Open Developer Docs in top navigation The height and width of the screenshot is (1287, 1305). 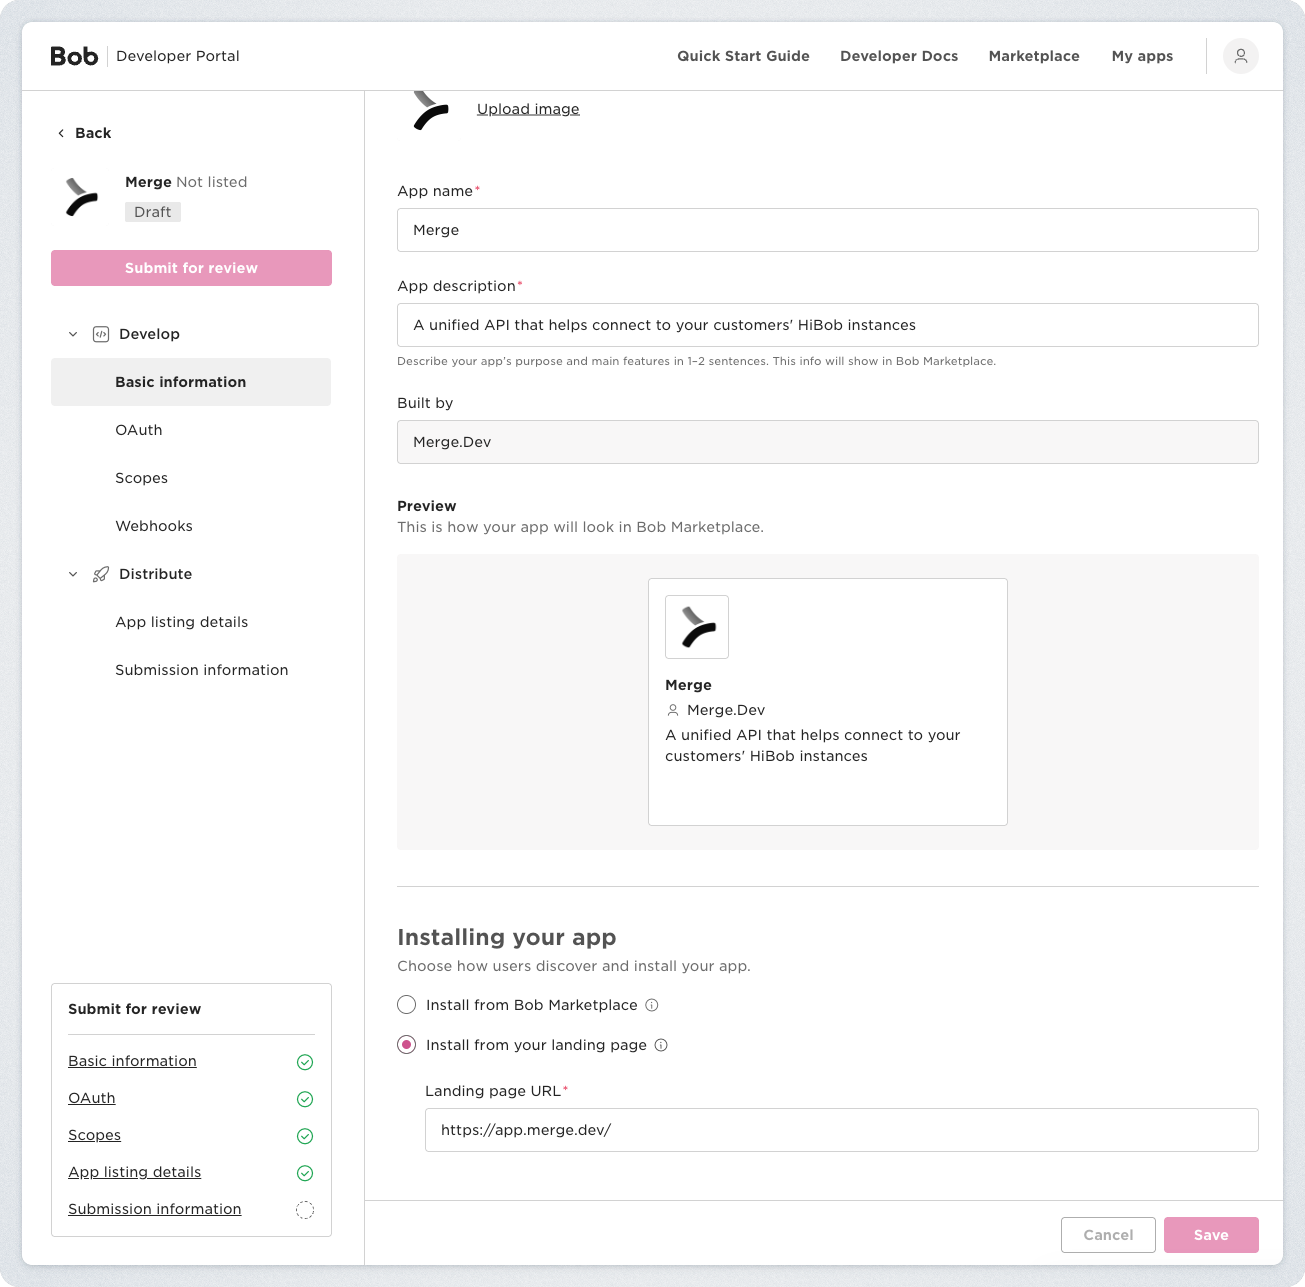899,56
